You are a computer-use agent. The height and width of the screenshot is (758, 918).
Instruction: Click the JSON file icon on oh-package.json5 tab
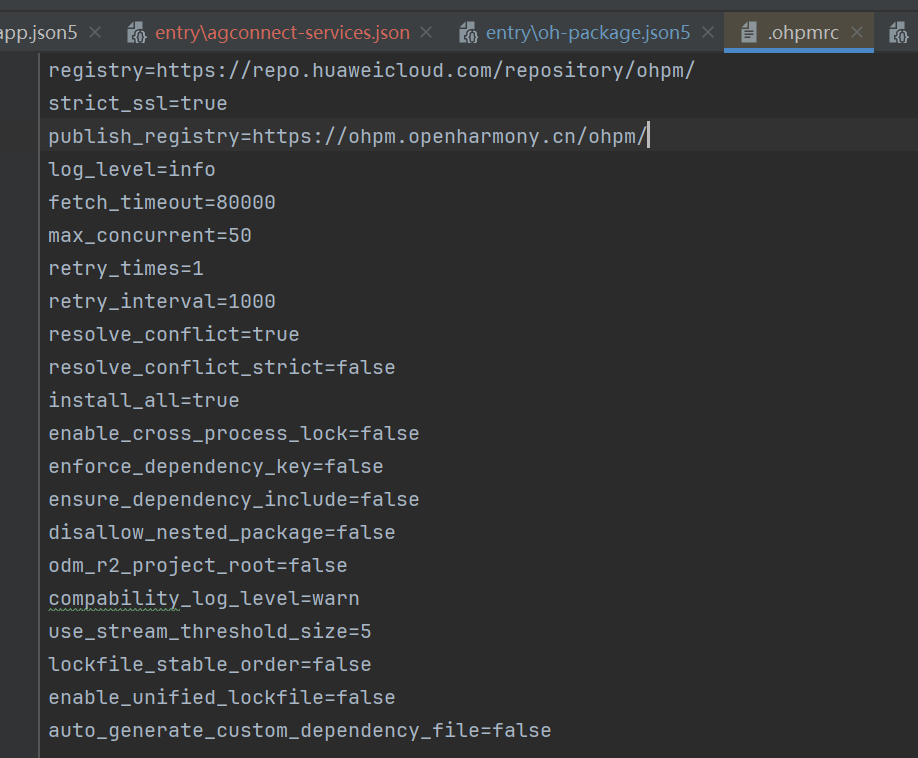pyautogui.click(x=468, y=33)
